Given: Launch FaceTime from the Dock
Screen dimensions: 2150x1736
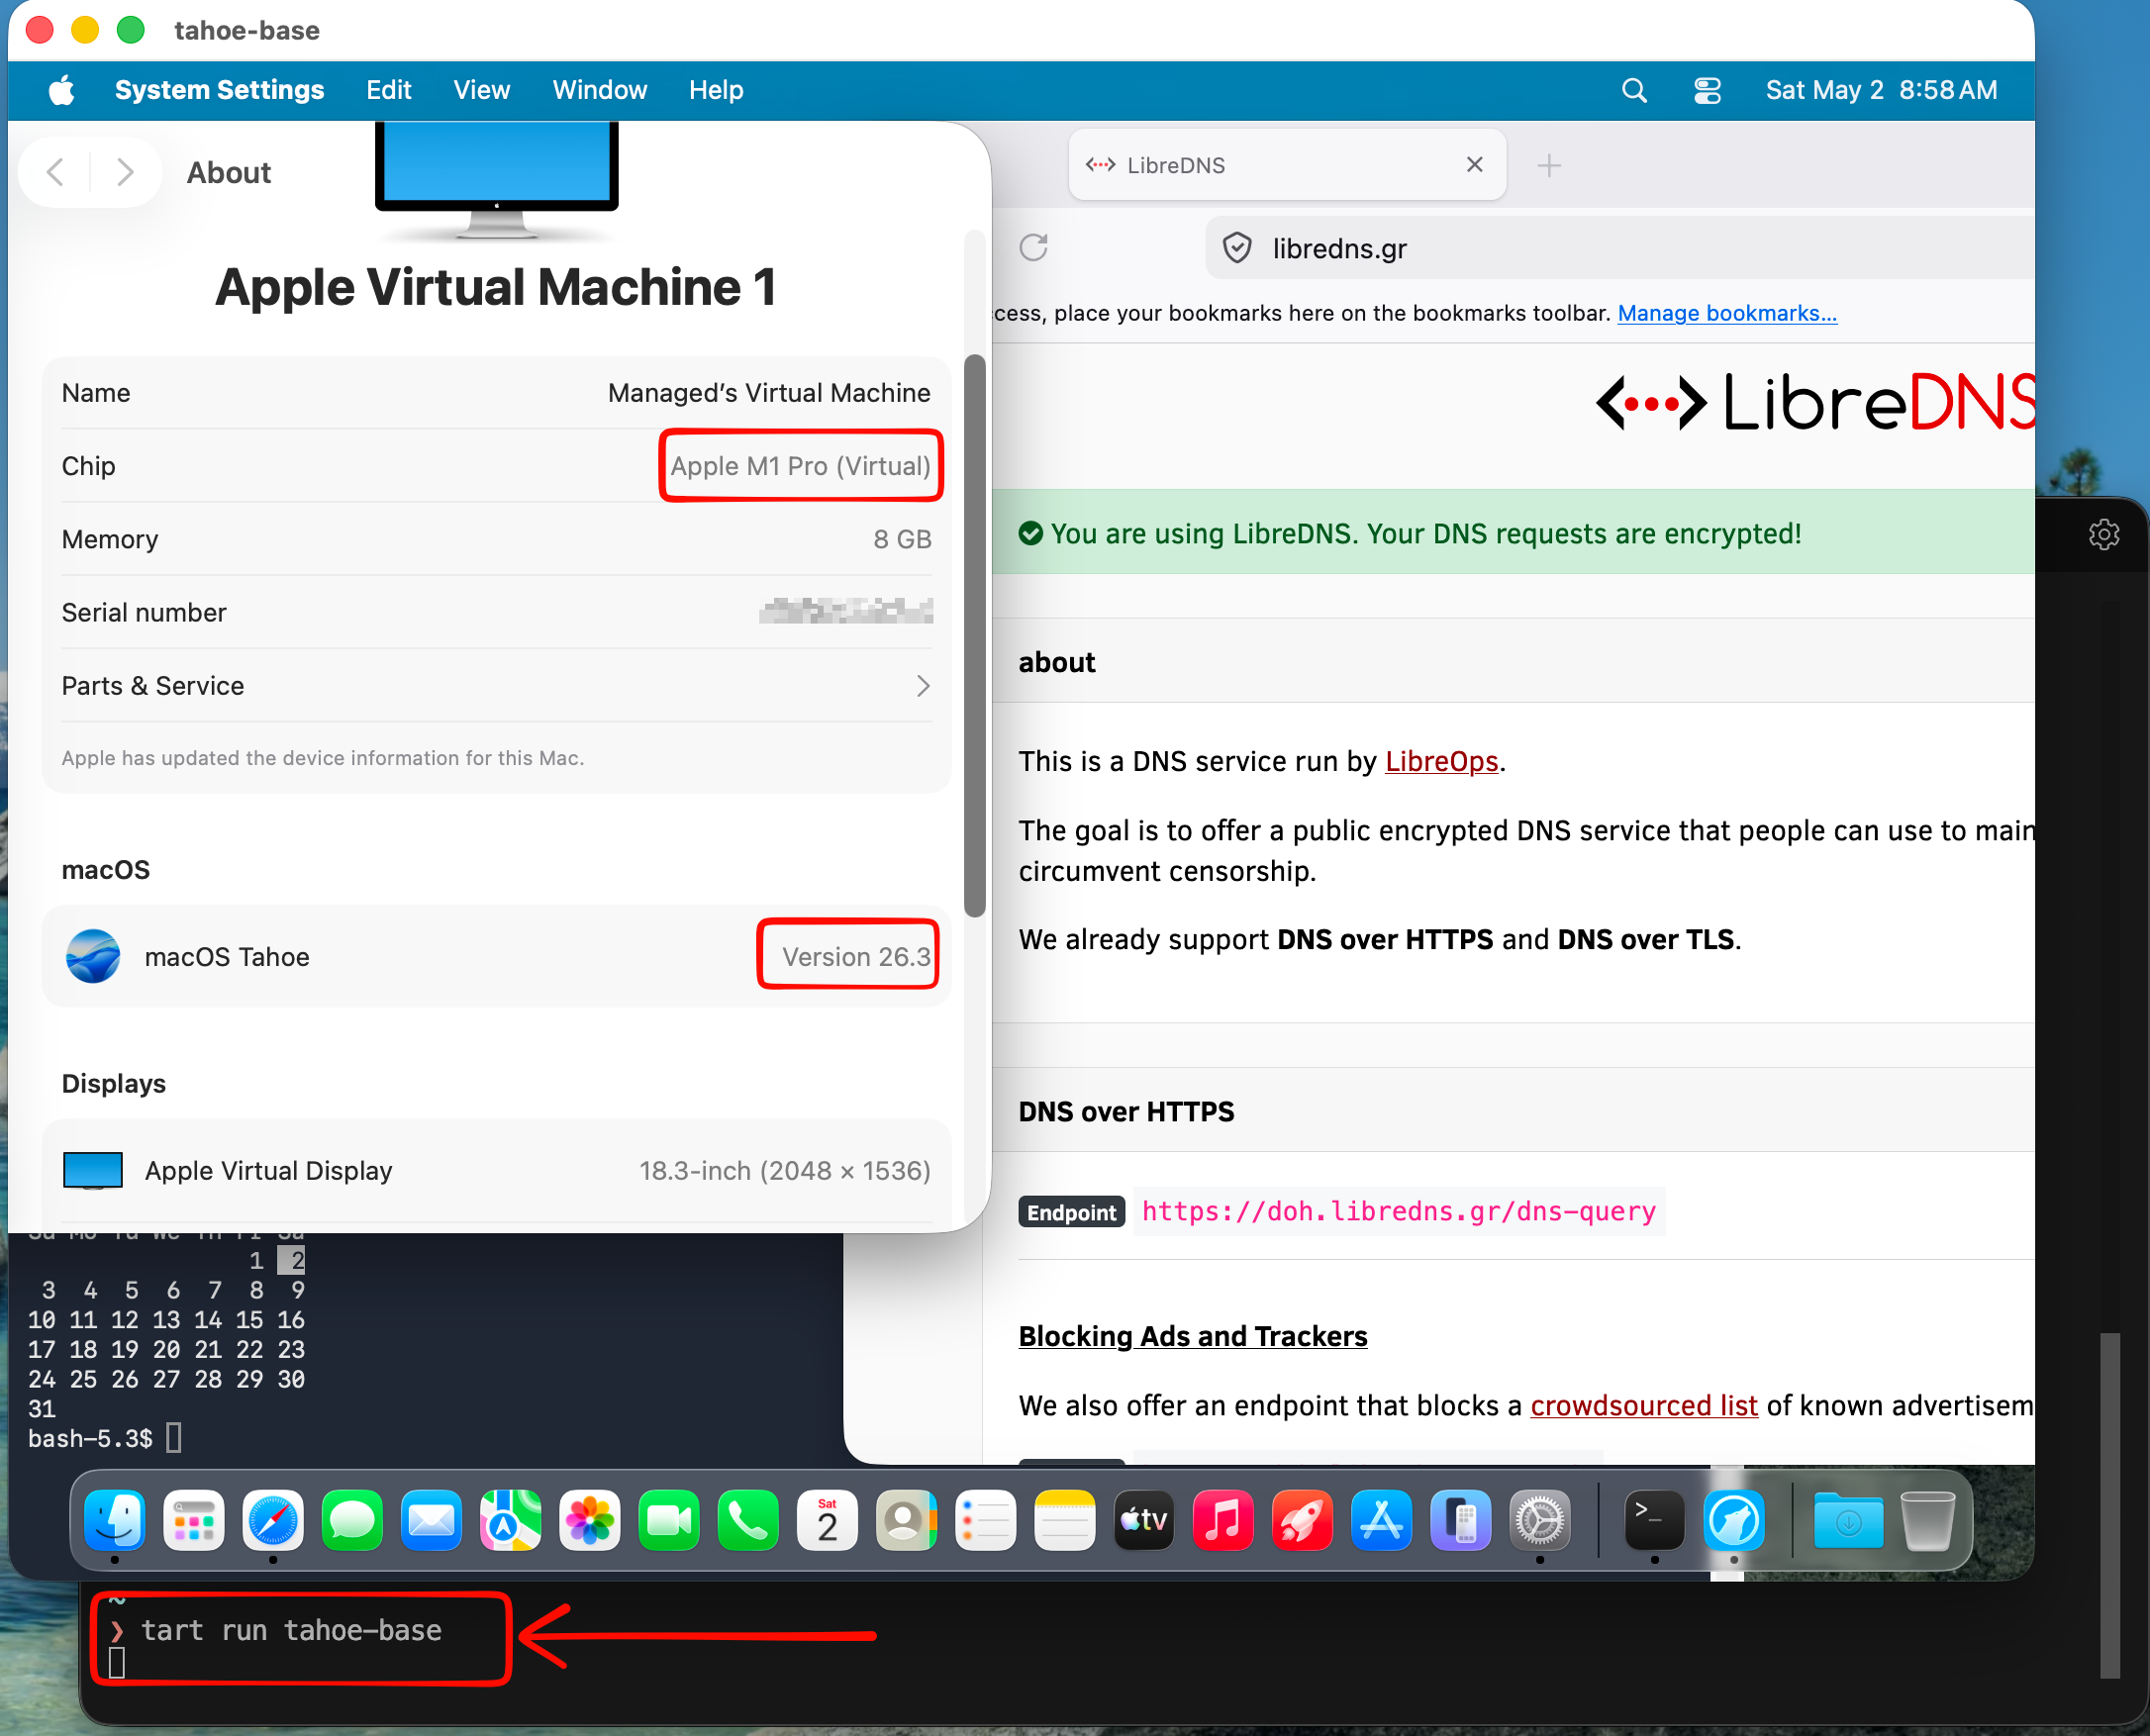Looking at the screenshot, I should point(669,1521).
